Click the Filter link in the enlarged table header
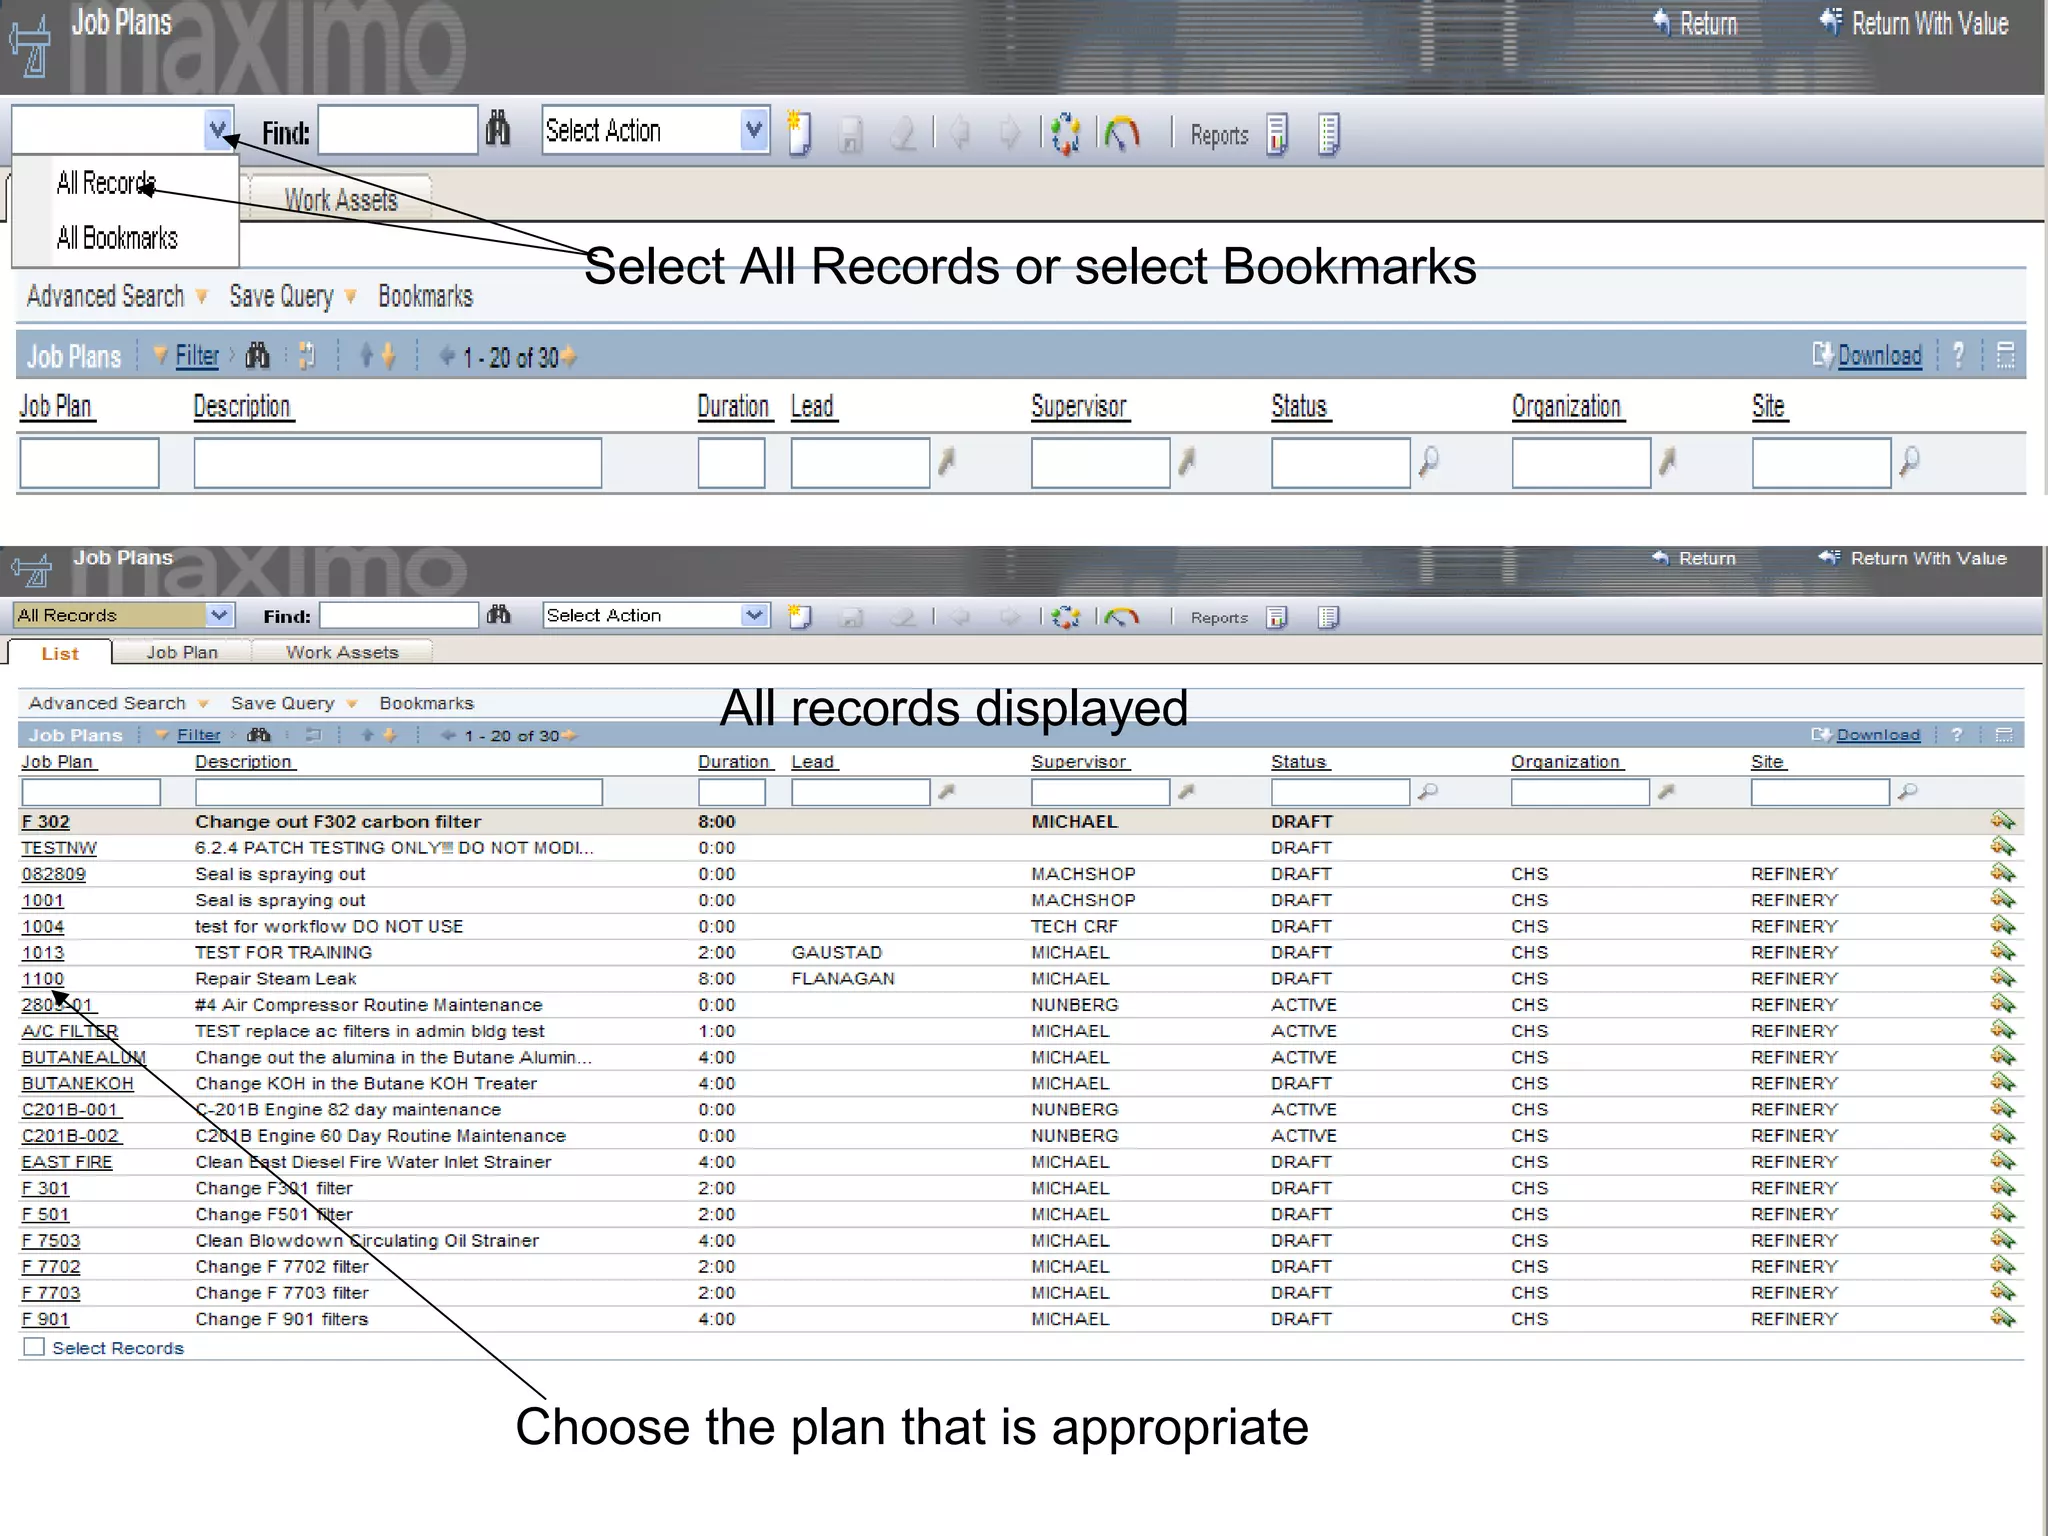The image size is (2048, 1536). click(x=197, y=356)
